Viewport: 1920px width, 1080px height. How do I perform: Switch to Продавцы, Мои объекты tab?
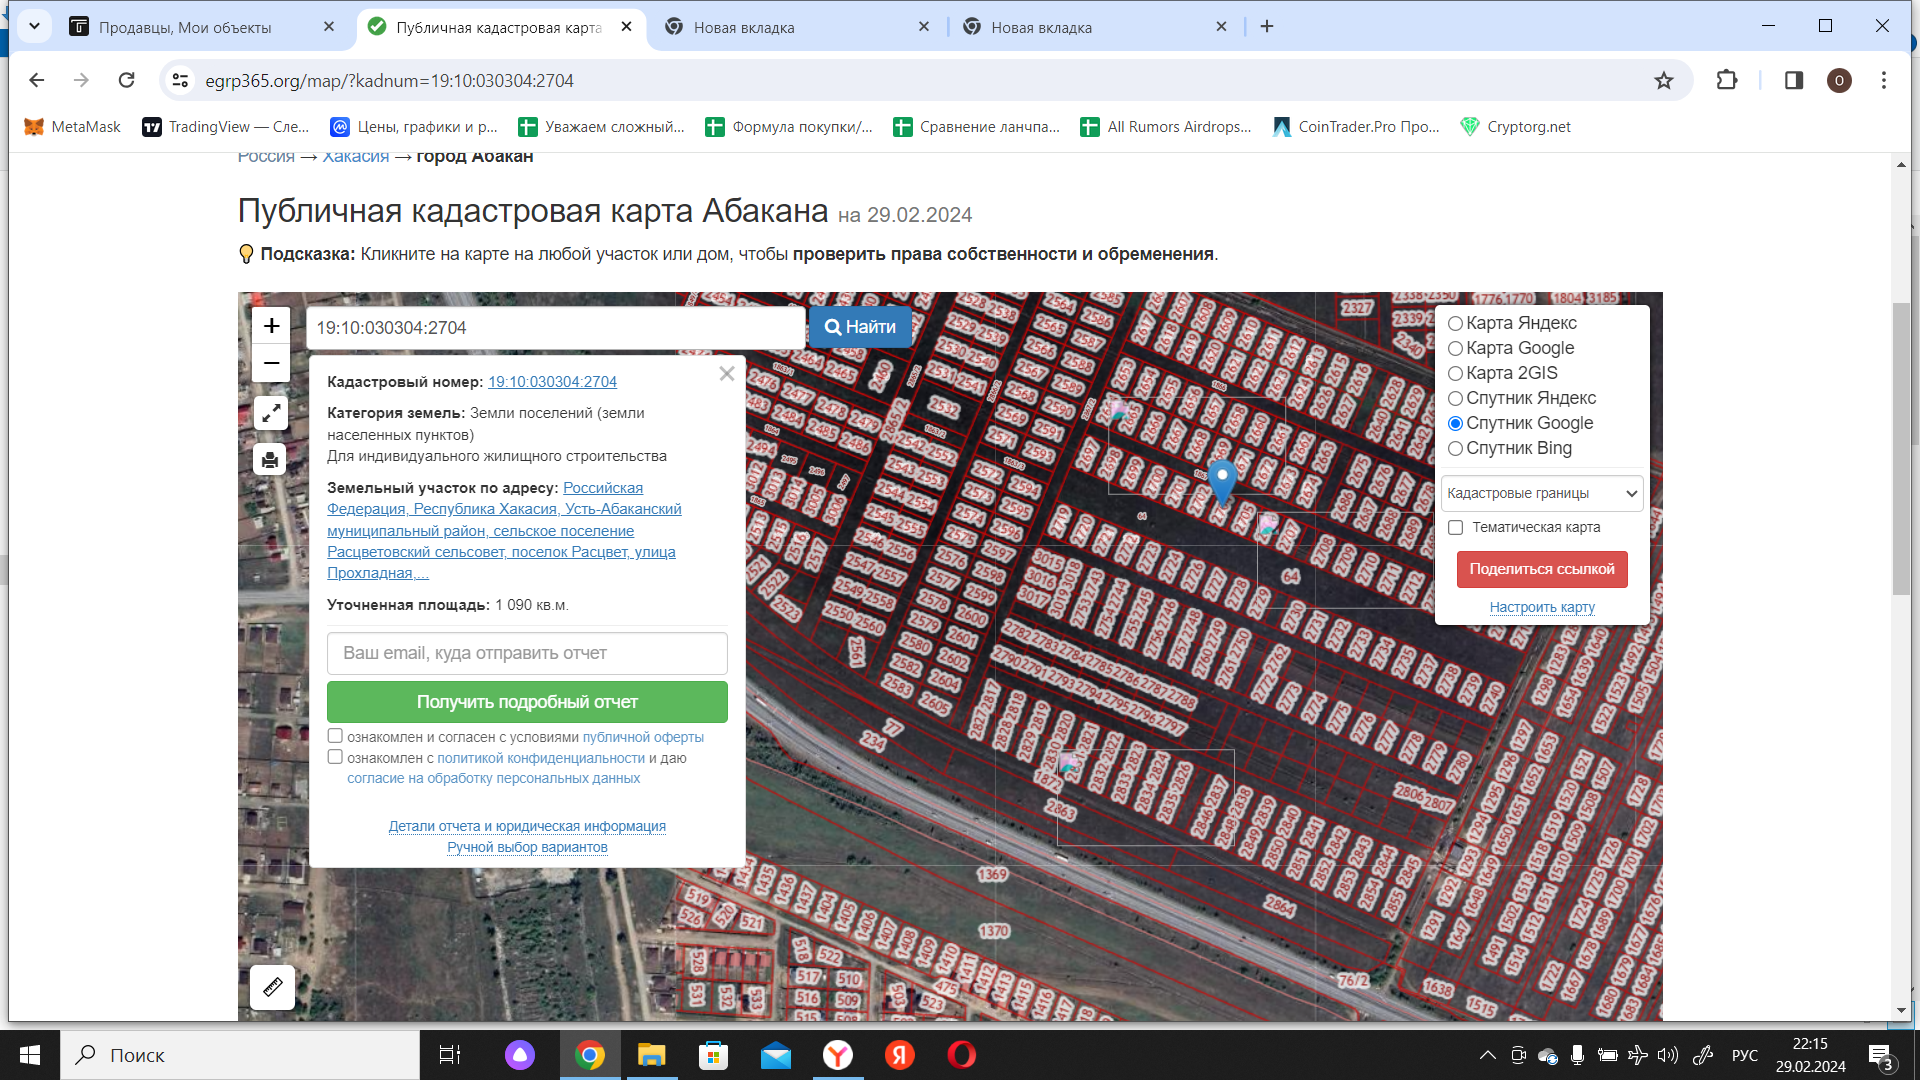pos(185,27)
